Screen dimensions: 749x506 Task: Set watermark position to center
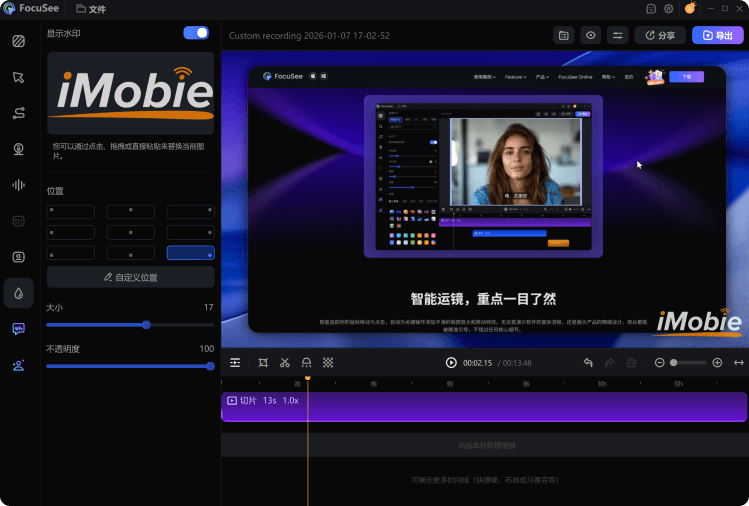pos(130,232)
